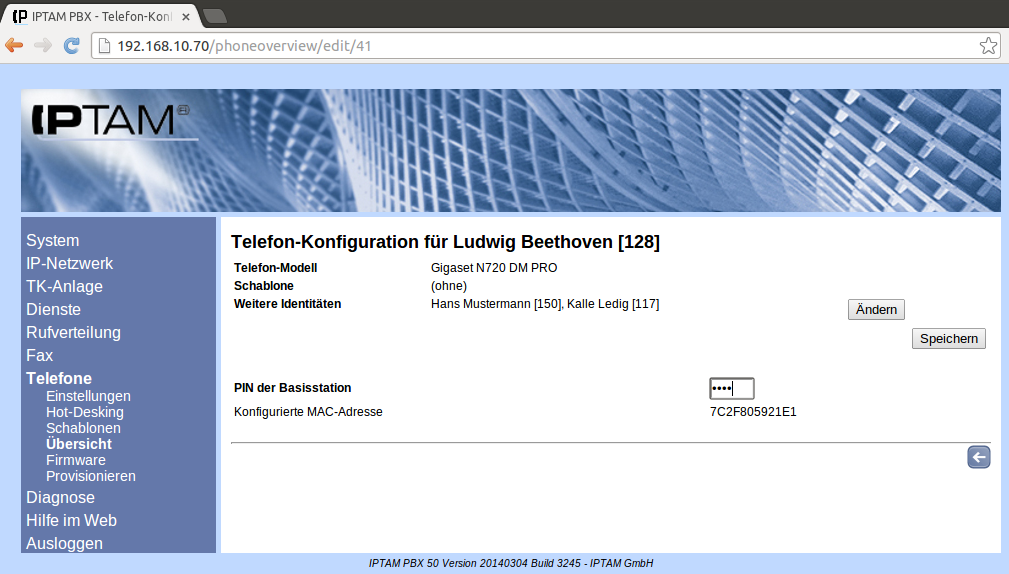Focus the PIN der Basisstation field

pyautogui.click(x=731, y=388)
